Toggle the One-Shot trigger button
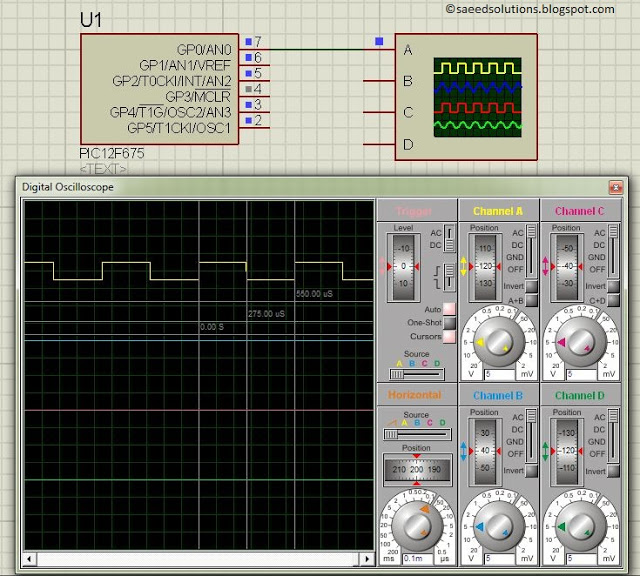 pyautogui.click(x=449, y=323)
